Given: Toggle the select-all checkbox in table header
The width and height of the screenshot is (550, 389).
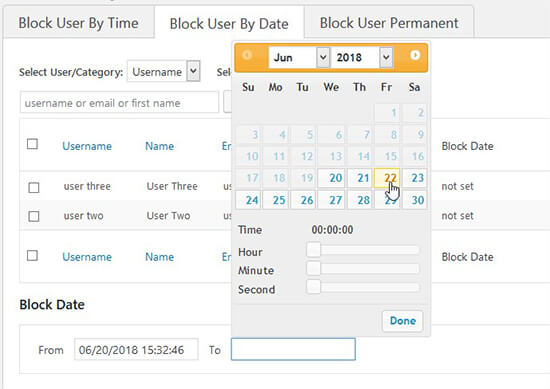Looking at the screenshot, I should click(32, 144).
